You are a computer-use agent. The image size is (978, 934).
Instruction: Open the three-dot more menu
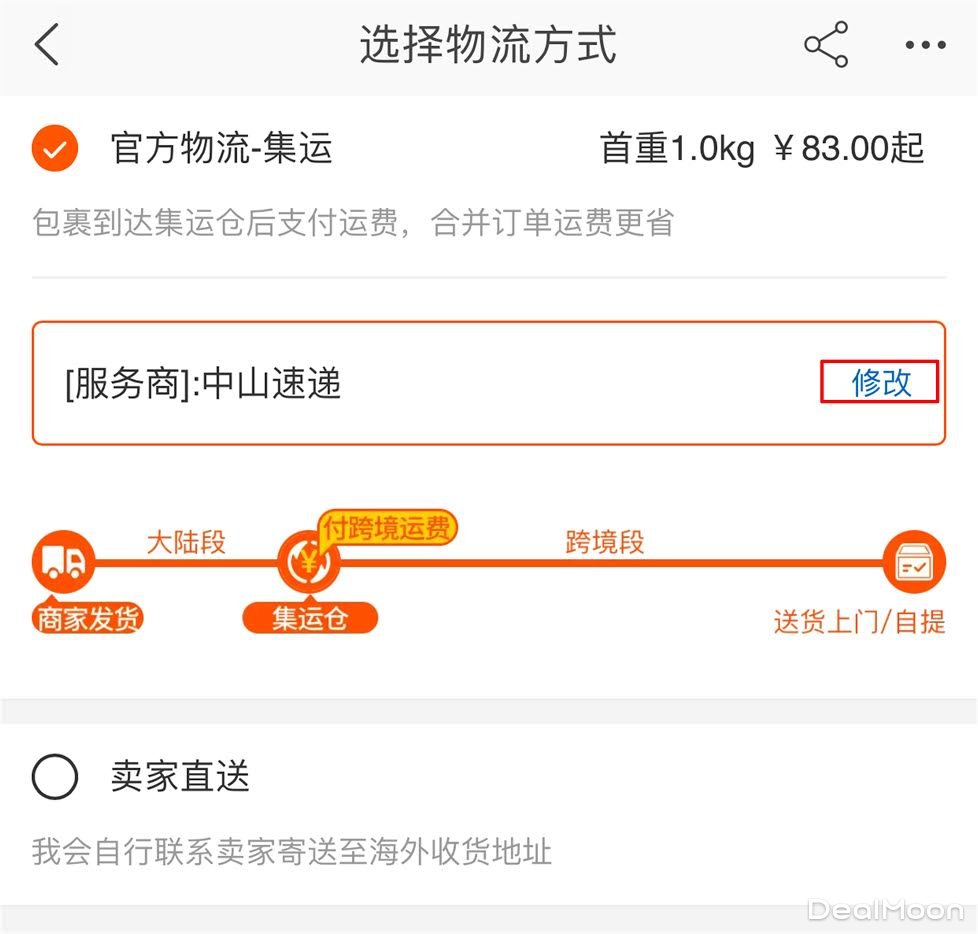pyautogui.click(x=925, y=46)
